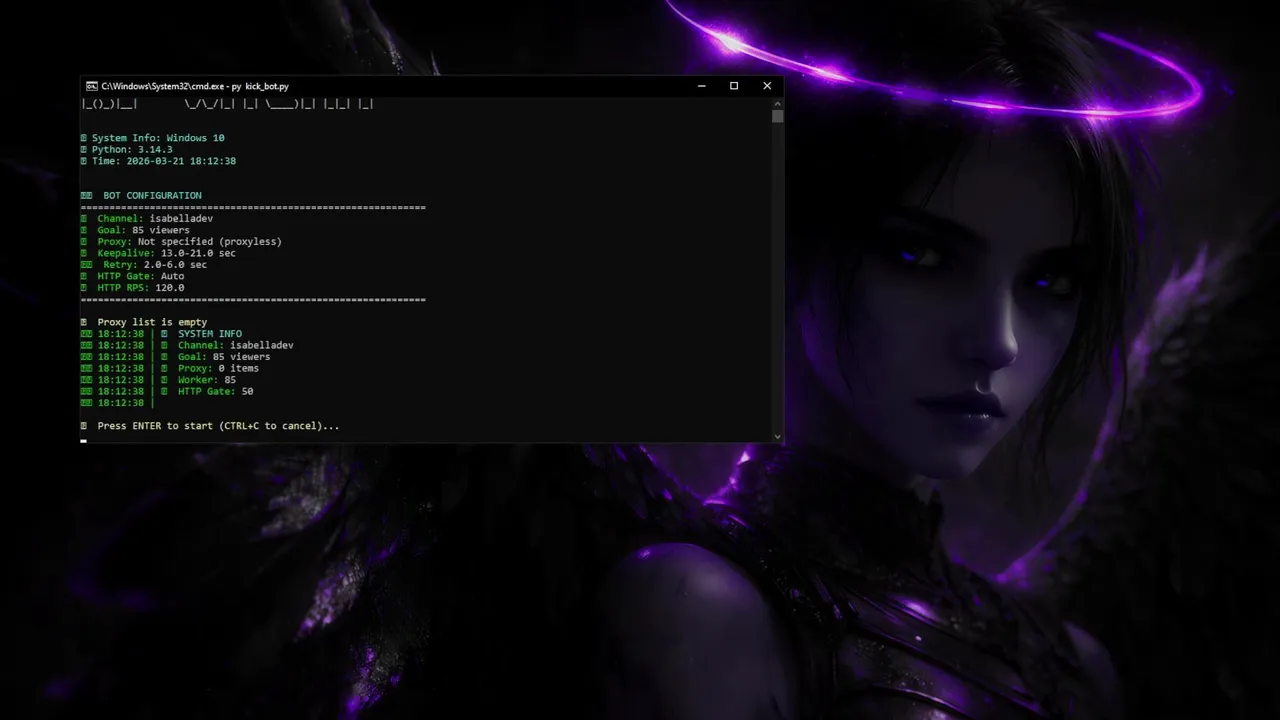The image size is (1280, 720).
Task: Click the 'System Info: Windows 10' line
Action: pyautogui.click(x=153, y=138)
